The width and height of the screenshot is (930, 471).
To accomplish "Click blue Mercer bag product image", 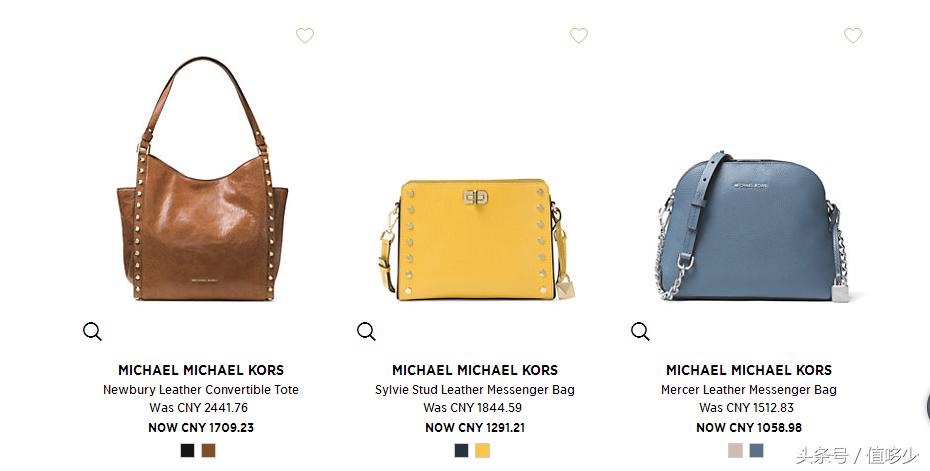I will click(x=751, y=226).
